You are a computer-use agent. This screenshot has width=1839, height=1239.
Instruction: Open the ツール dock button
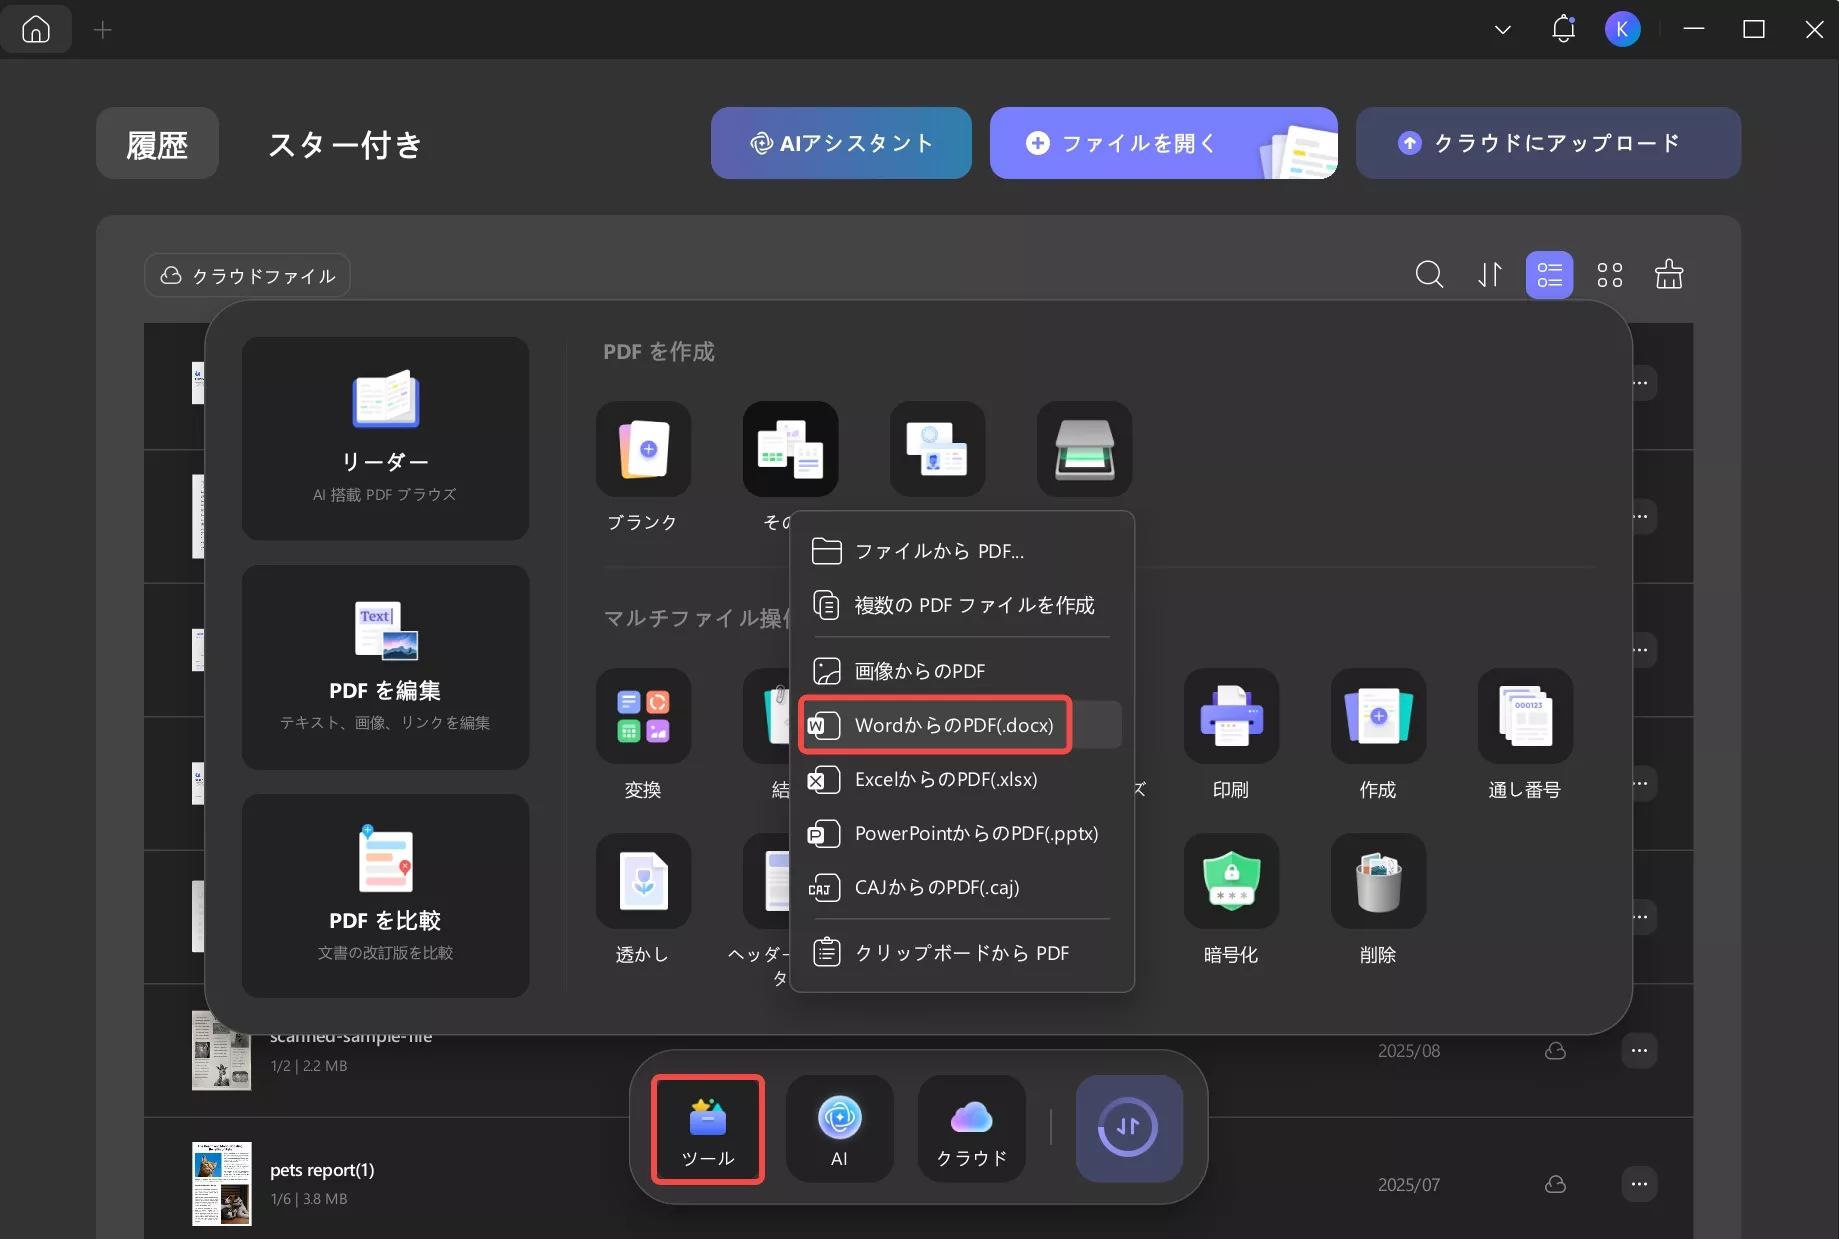coord(708,1129)
